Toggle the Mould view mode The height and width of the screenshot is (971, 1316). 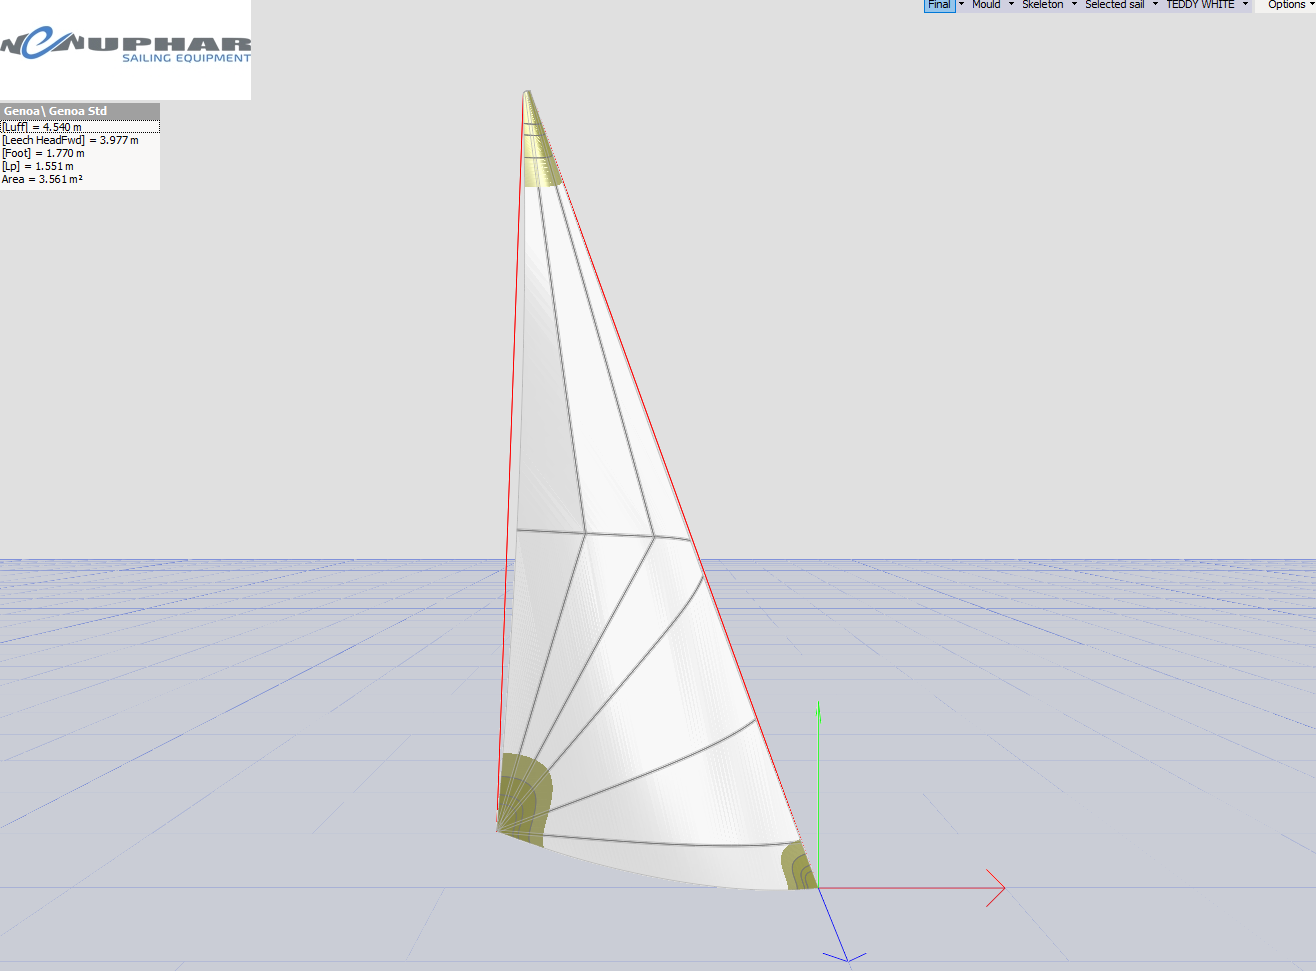986,5
